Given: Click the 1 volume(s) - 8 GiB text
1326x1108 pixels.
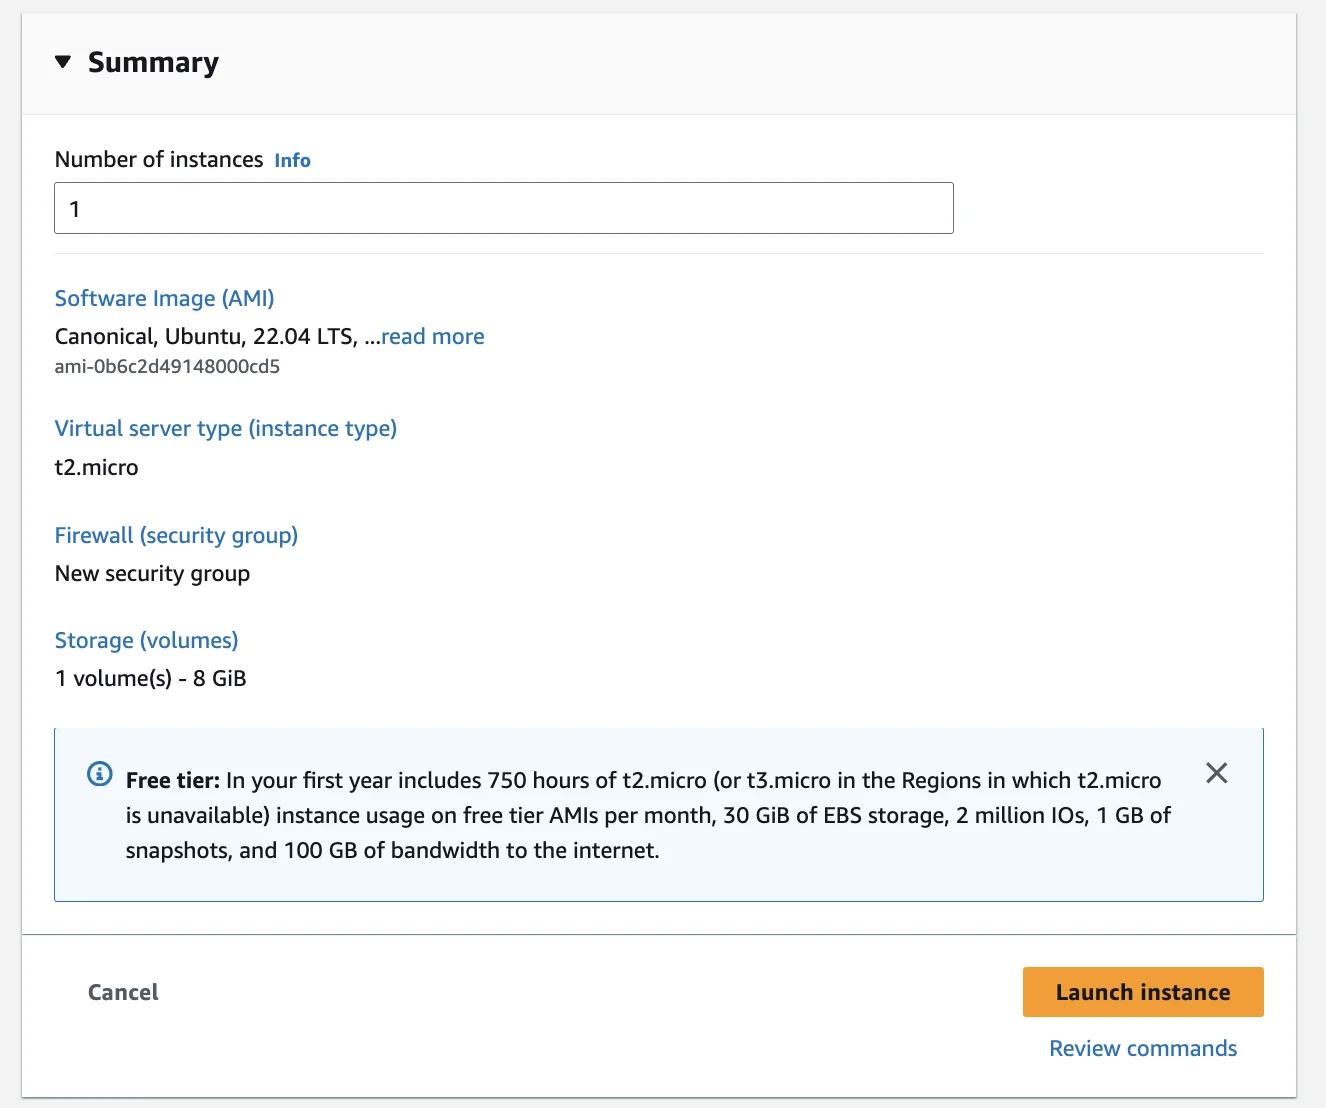Looking at the screenshot, I should (150, 678).
